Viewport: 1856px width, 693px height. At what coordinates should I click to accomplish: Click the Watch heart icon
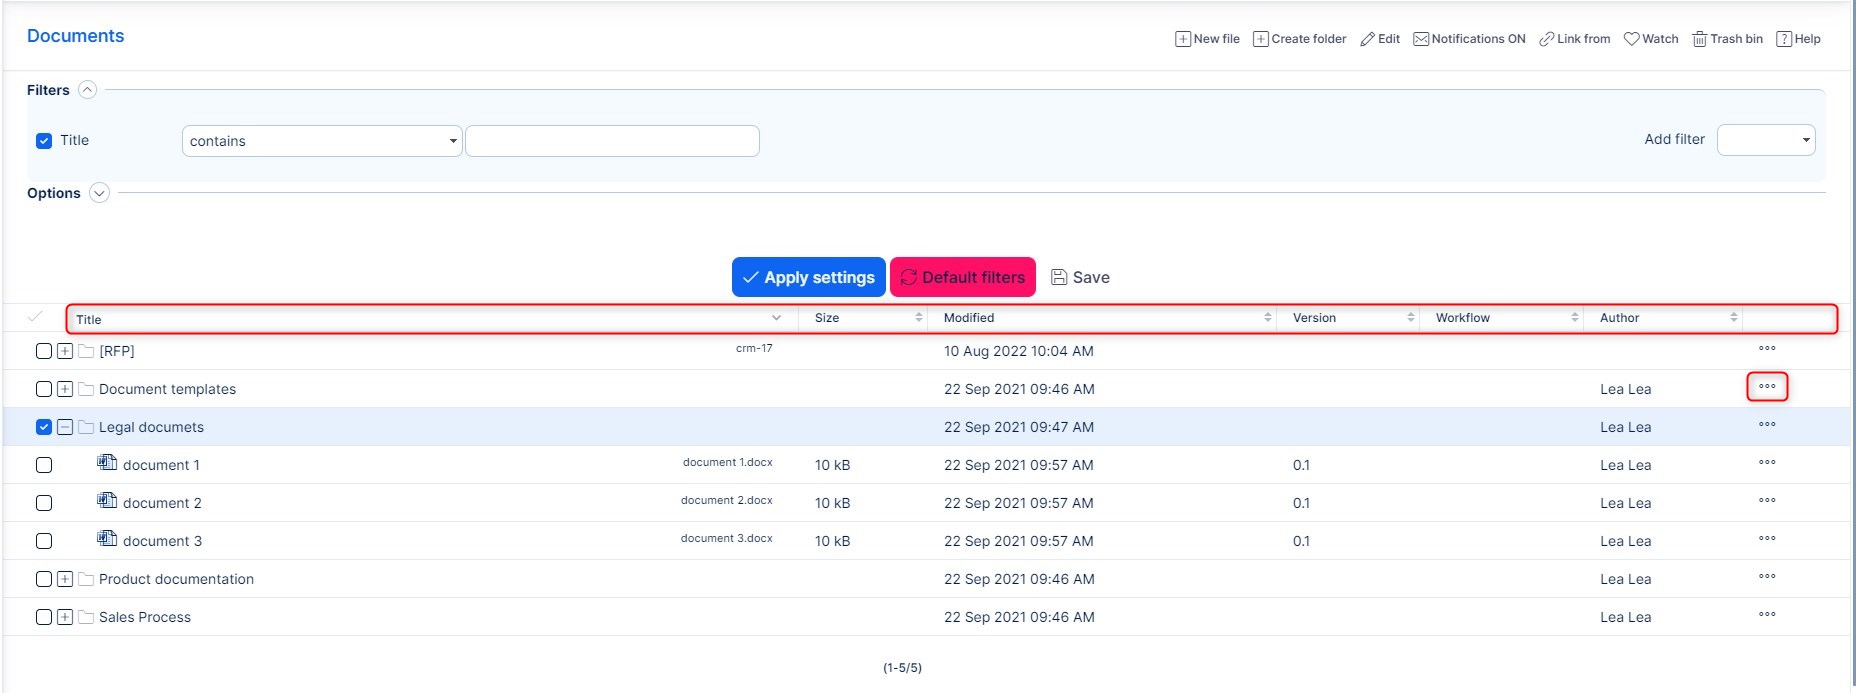click(1631, 39)
